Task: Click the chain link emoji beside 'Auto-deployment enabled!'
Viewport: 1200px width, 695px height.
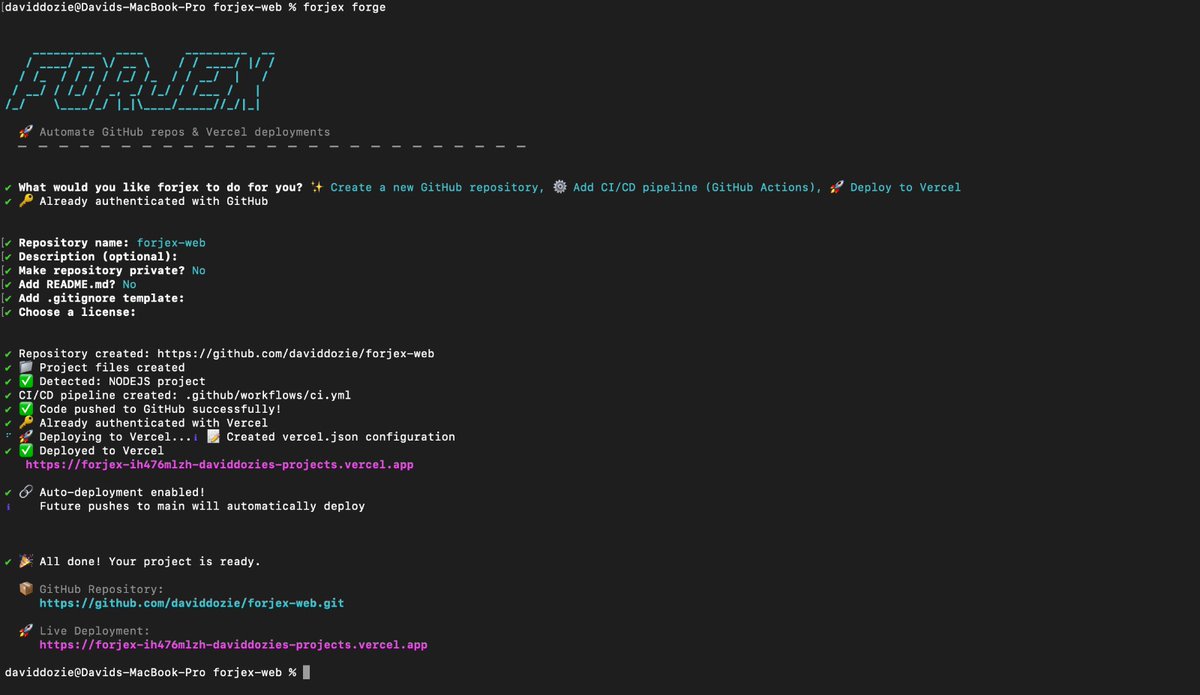Action: [25, 492]
